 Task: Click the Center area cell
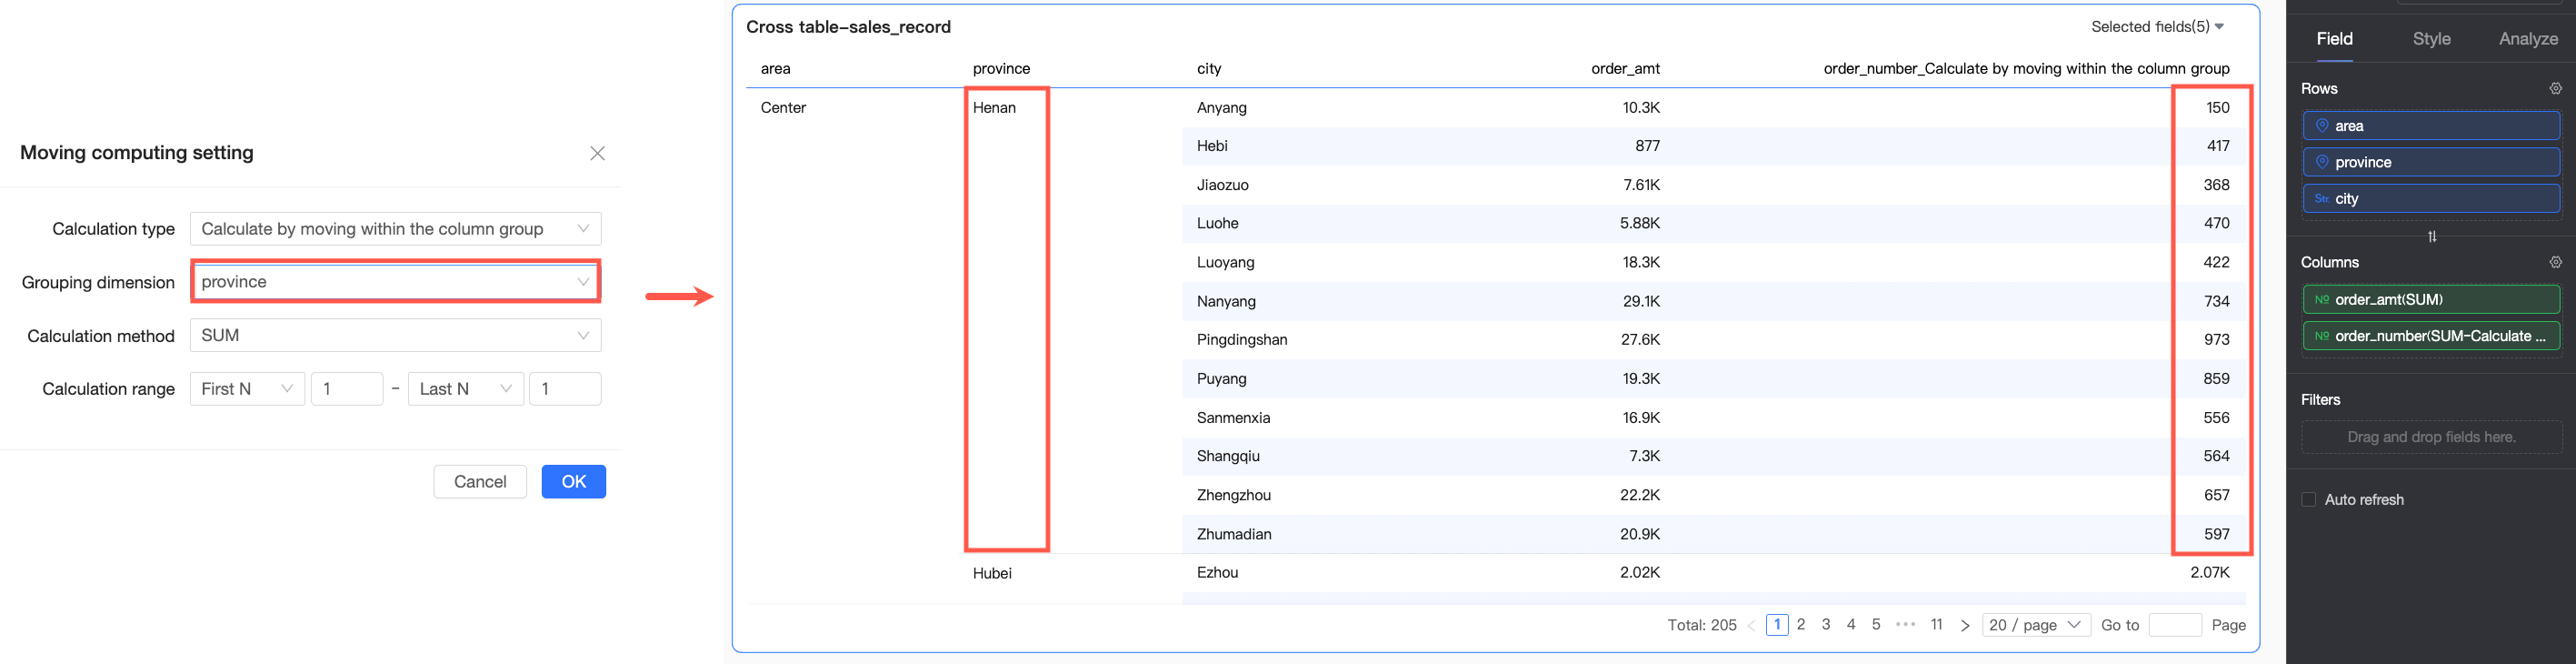coord(783,108)
